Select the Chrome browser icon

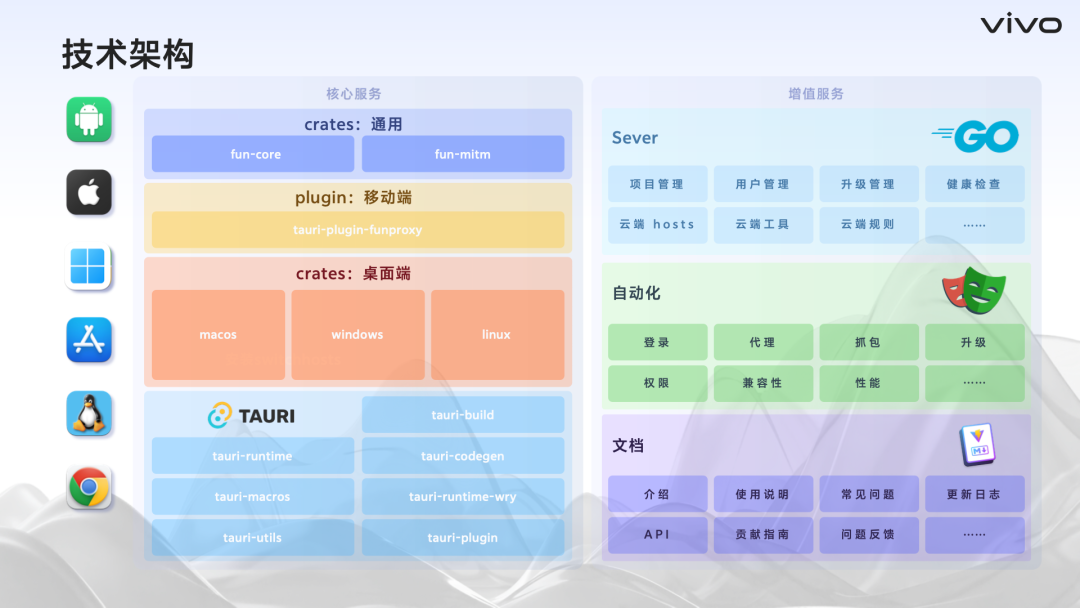click(x=88, y=488)
